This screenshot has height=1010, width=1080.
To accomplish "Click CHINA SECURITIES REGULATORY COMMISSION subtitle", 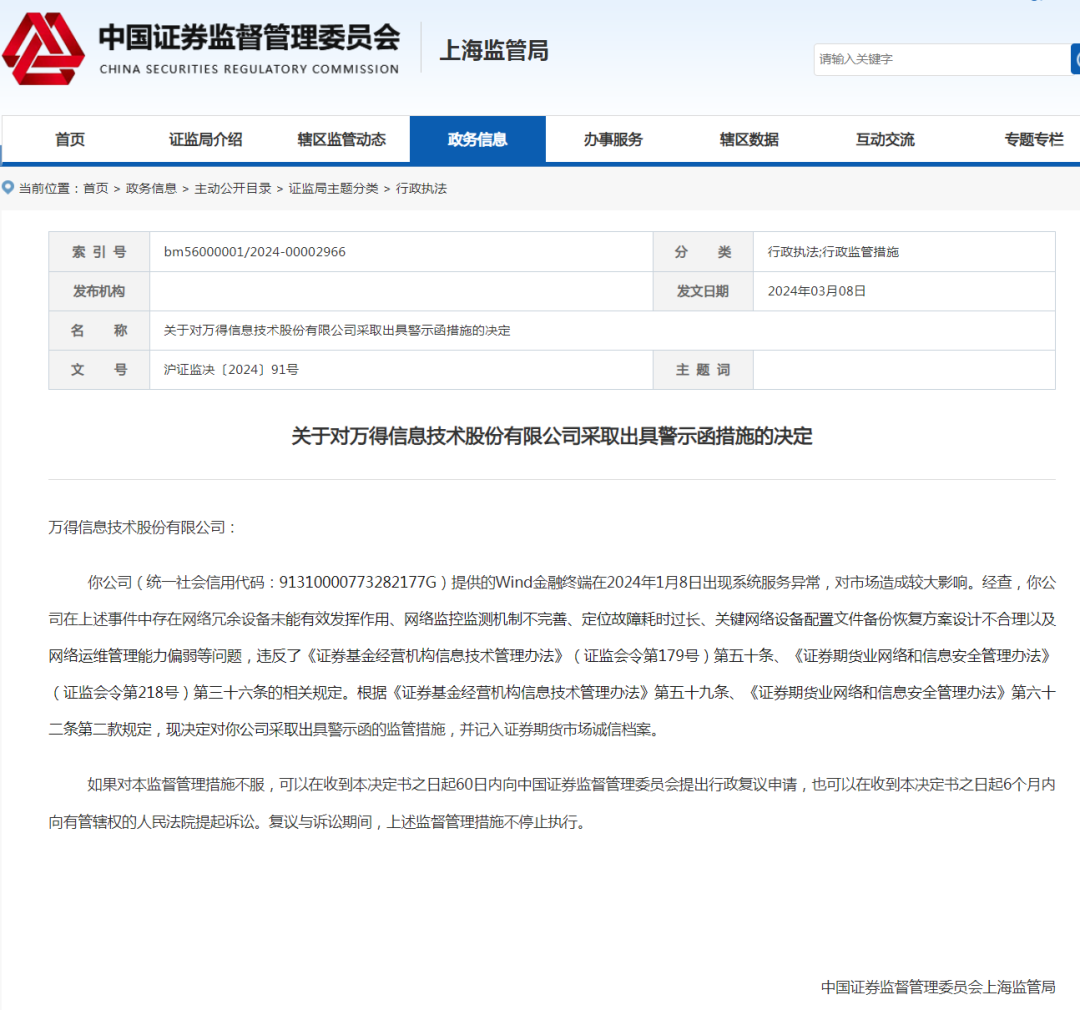I will coord(249,69).
